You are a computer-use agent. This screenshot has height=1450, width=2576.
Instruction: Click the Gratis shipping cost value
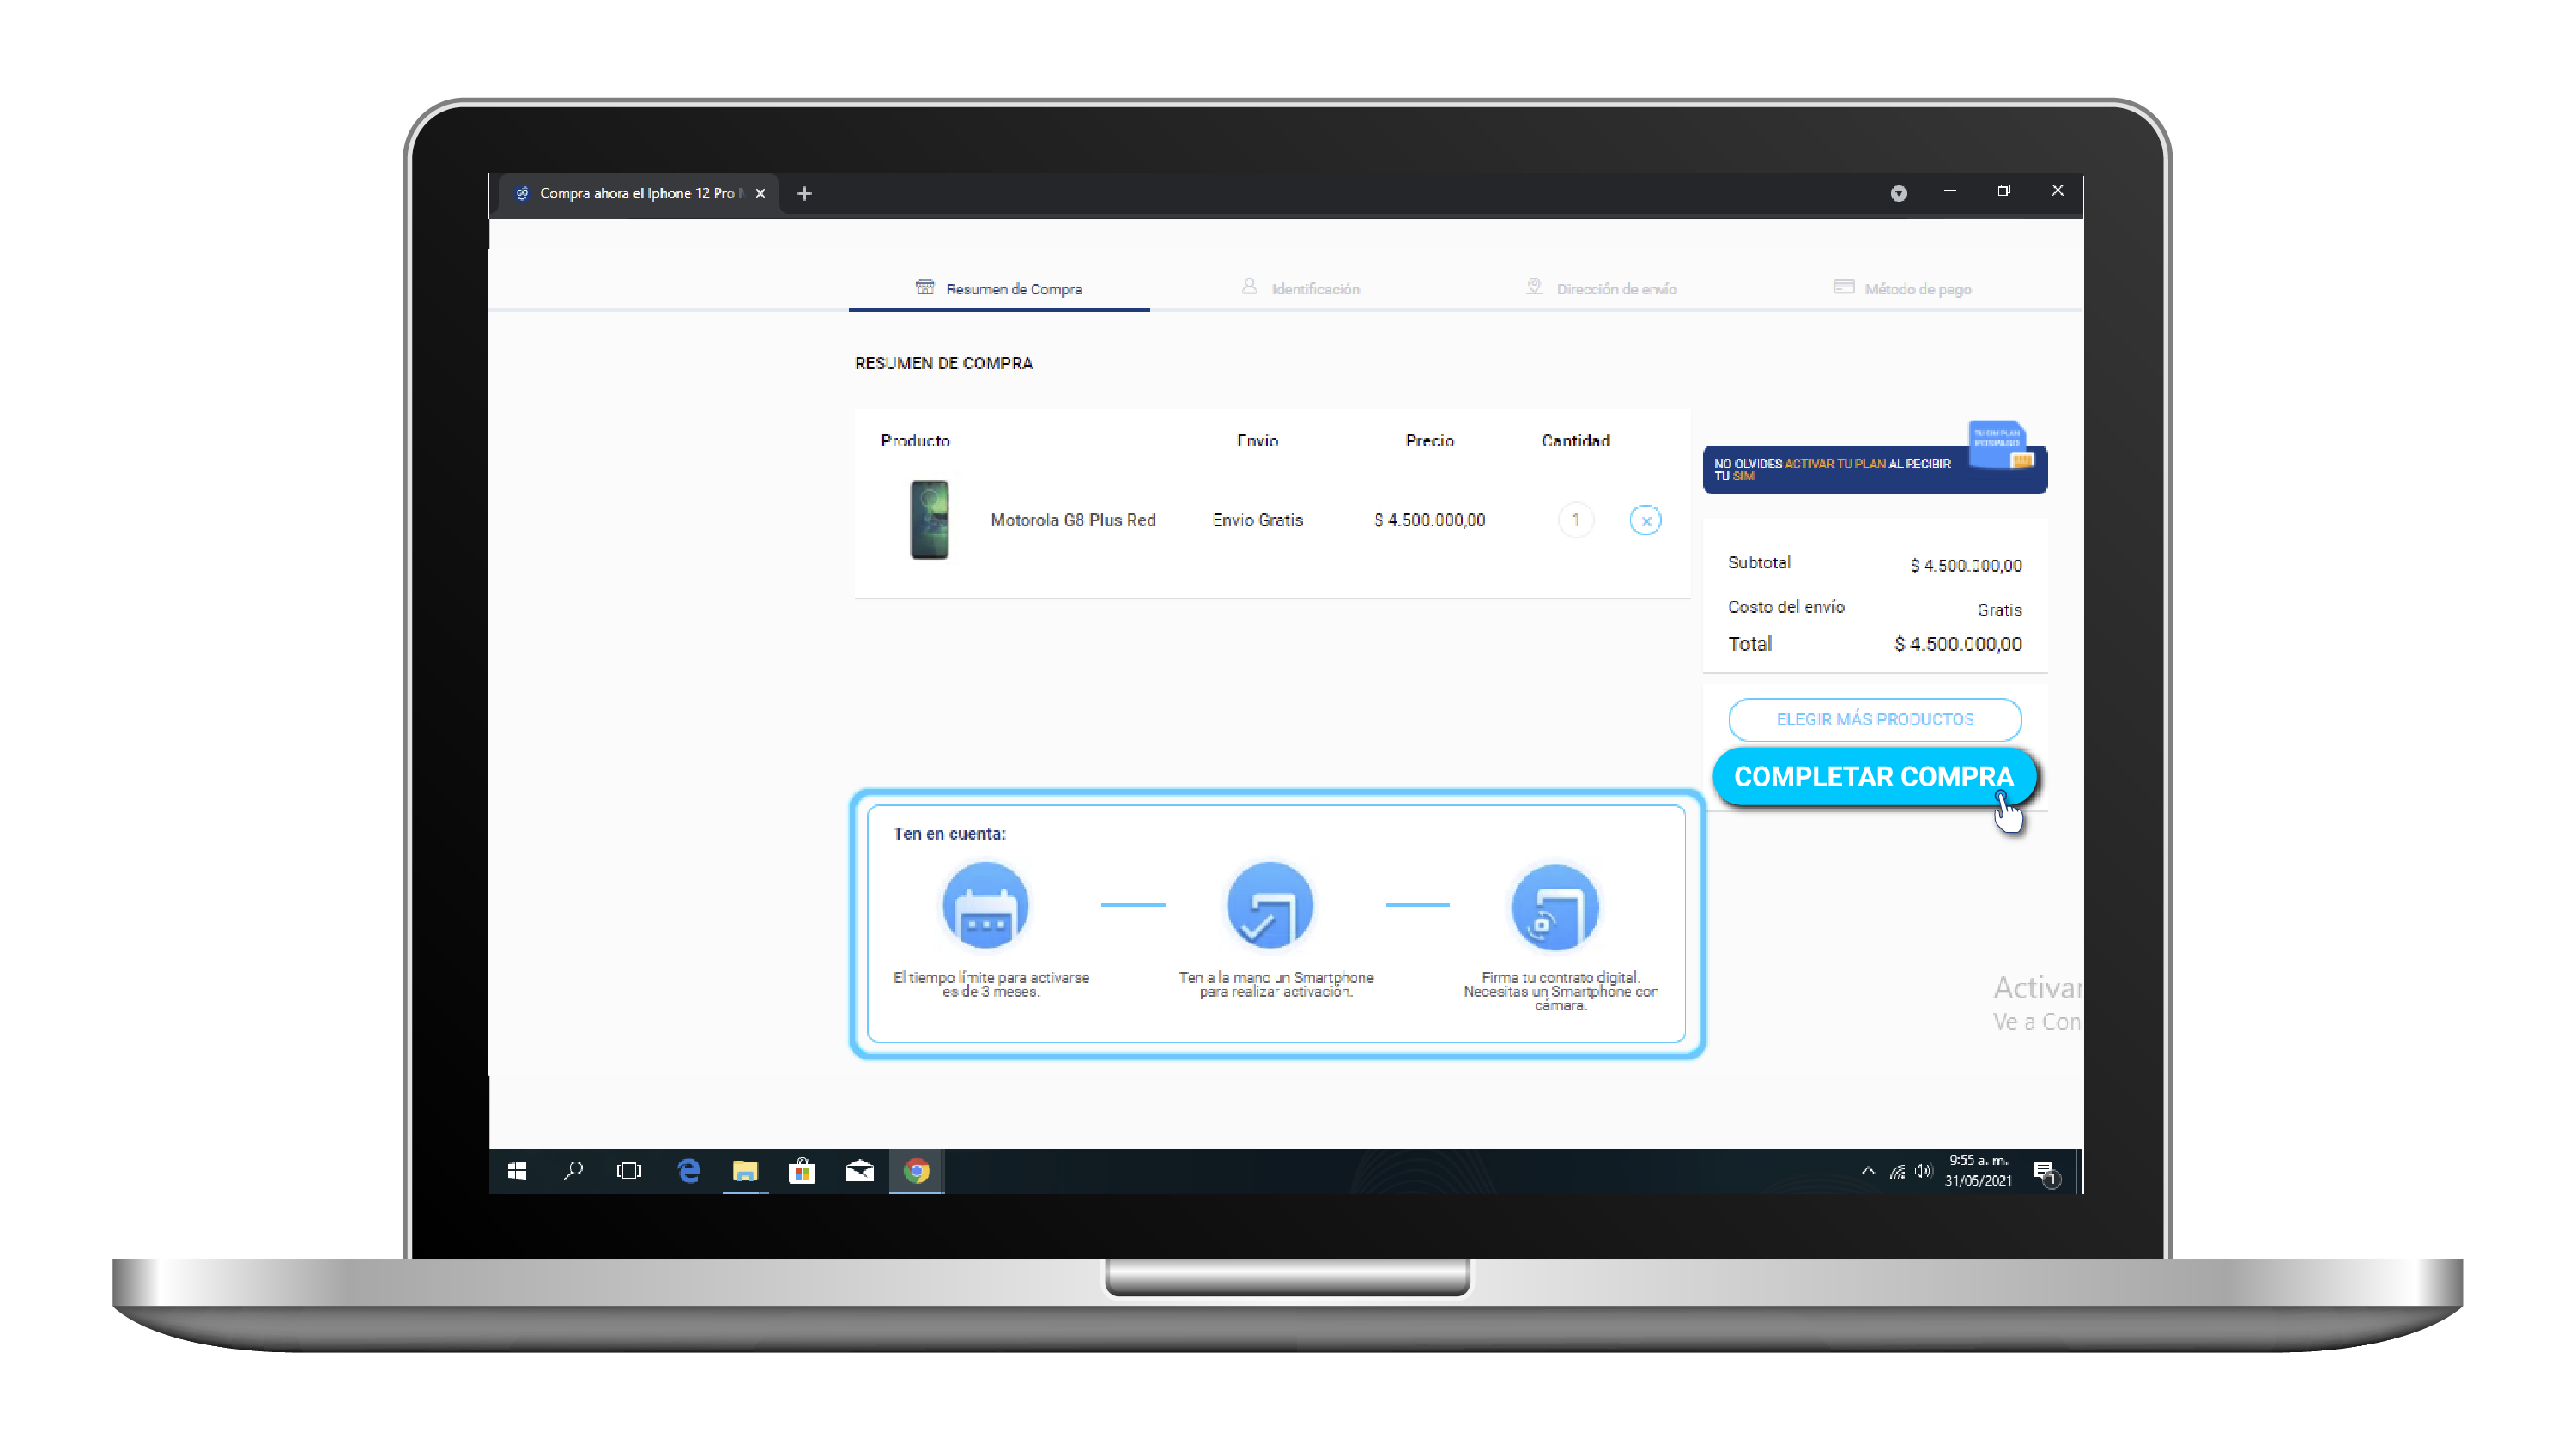point(1999,610)
